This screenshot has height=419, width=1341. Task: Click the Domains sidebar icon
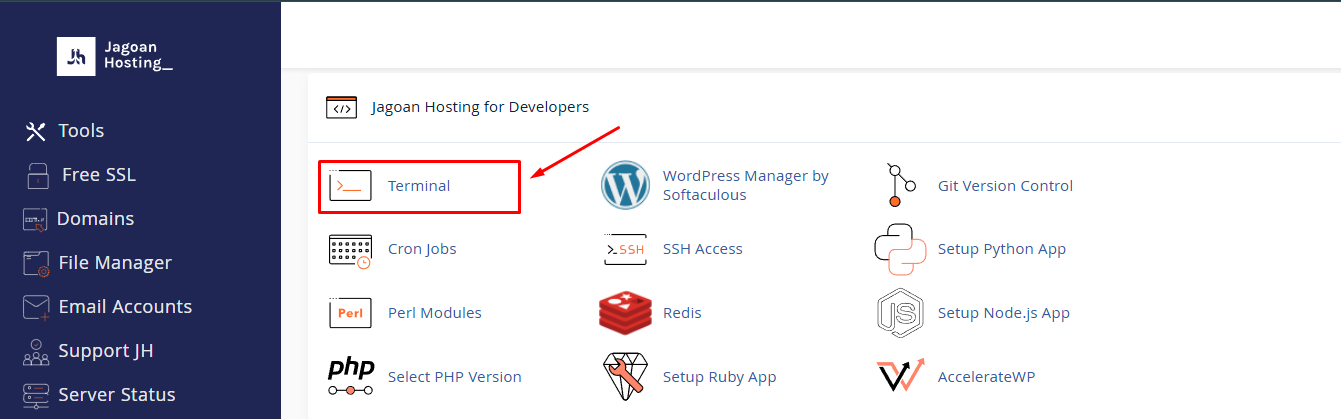coord(35,219)
